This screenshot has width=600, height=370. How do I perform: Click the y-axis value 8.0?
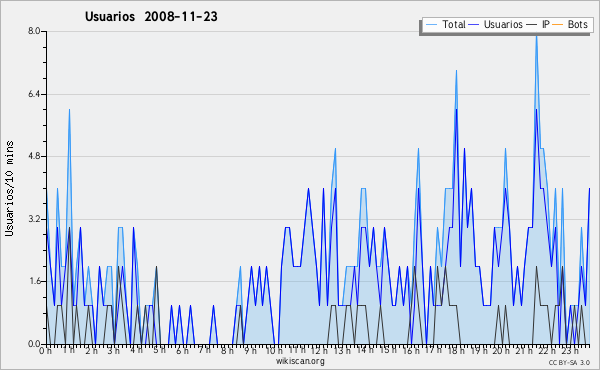tap(34, 31)
